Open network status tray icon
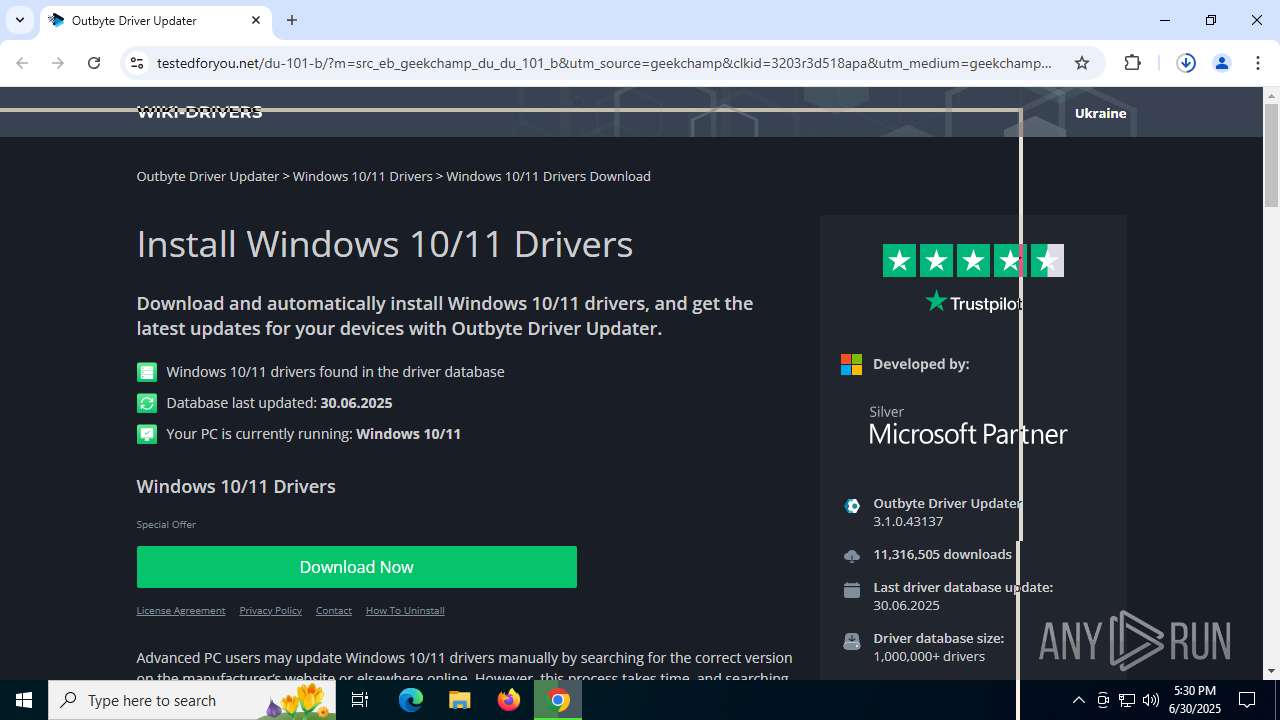Screen dimensions: 1280x720 (1127, 700)
